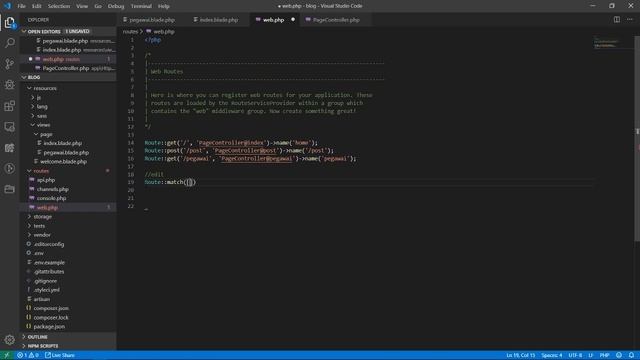Image resolution: width=640 pixels, height=360 pixels.
Task: Open the Source Control view
Action: 9,64
